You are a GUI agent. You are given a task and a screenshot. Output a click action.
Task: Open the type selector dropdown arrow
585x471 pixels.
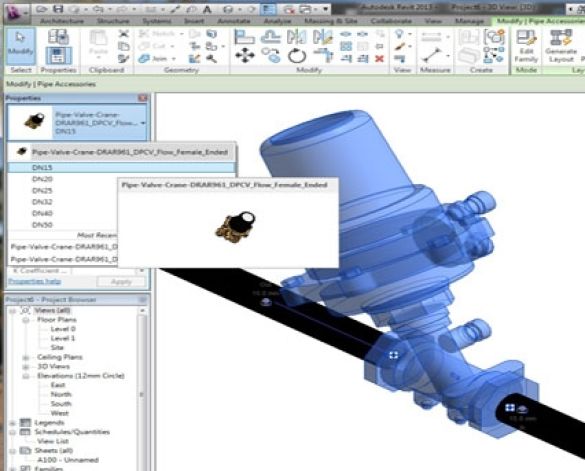143,123
